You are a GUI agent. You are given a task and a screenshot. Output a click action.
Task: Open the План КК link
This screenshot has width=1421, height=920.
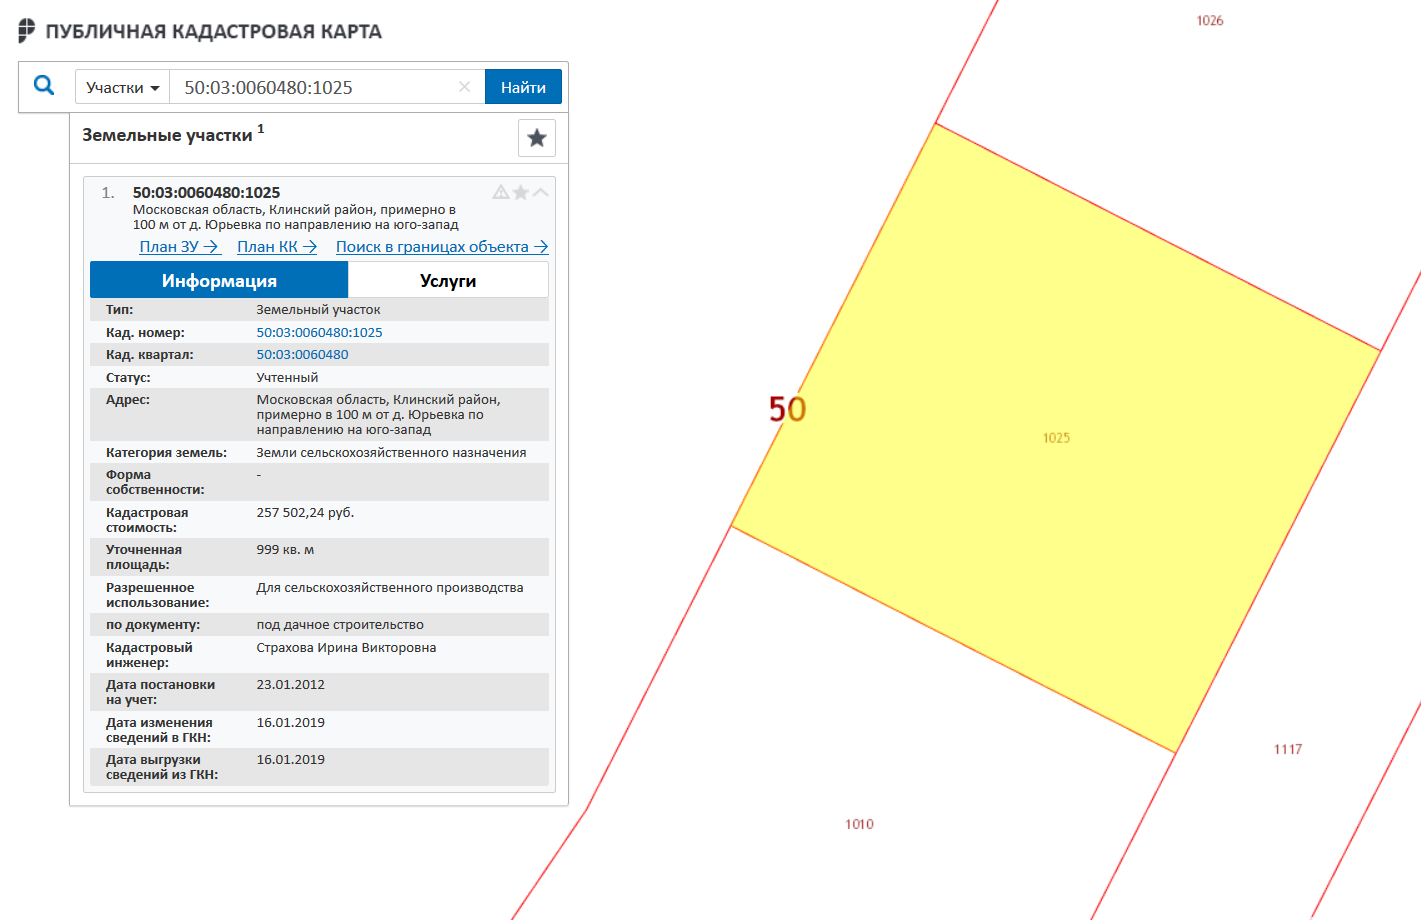[x=277, y=247]
